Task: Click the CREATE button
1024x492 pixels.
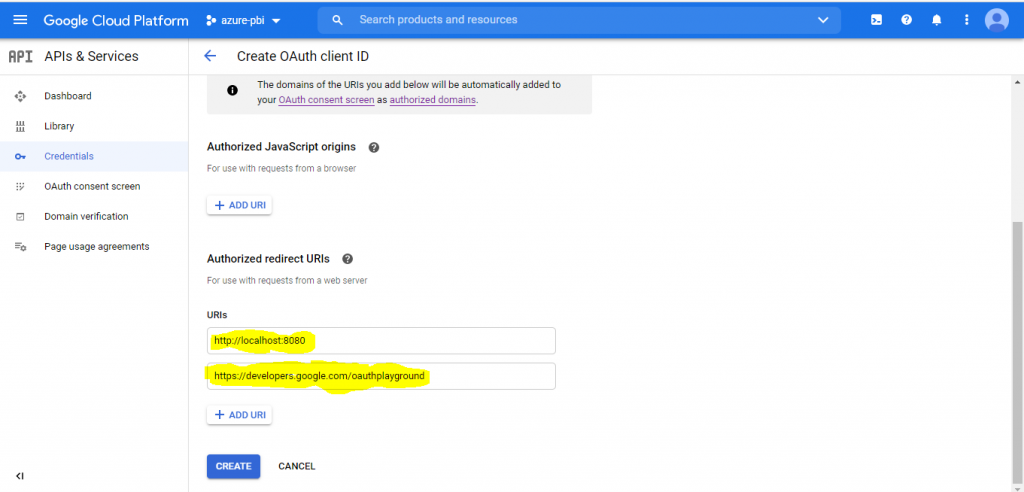Action: [x=234, y=467]
